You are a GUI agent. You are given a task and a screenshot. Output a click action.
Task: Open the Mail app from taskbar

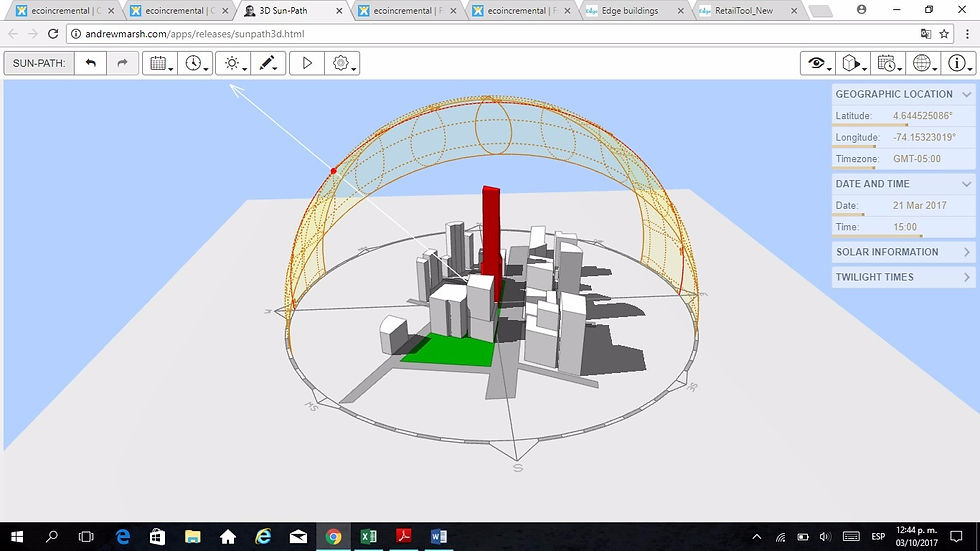[298, 537]
